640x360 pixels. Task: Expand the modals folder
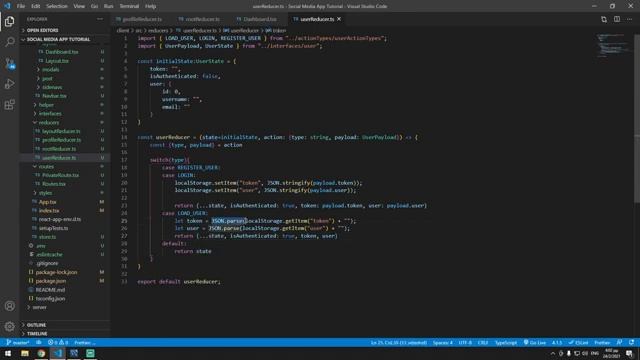click(51, 70)
